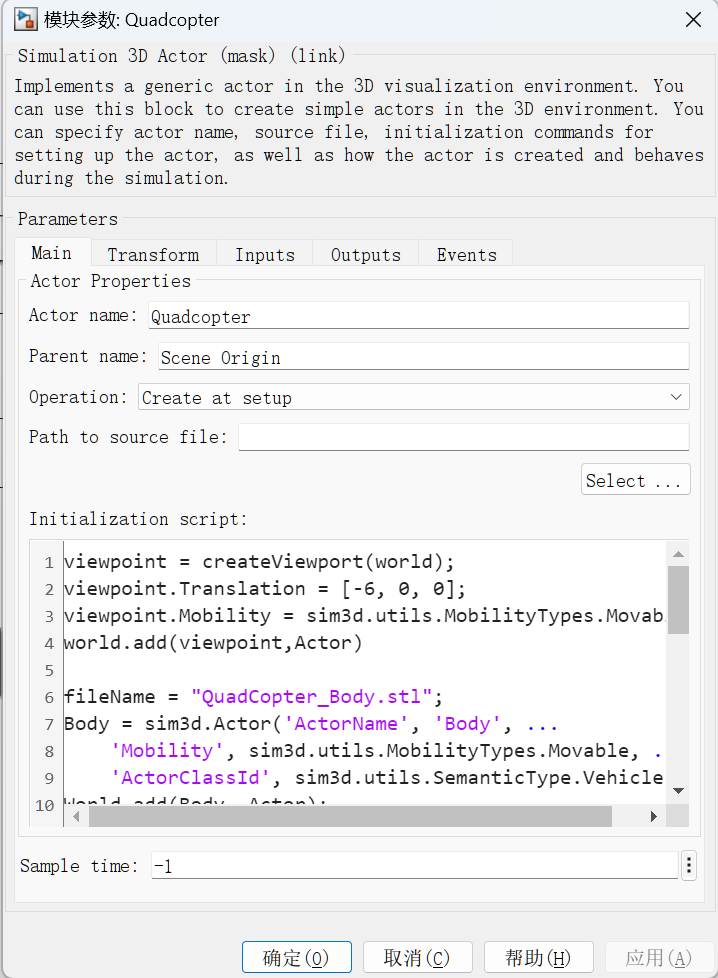718x978 pixels.
Task: Open the Transform tab
Action: (x=153, y=255)
